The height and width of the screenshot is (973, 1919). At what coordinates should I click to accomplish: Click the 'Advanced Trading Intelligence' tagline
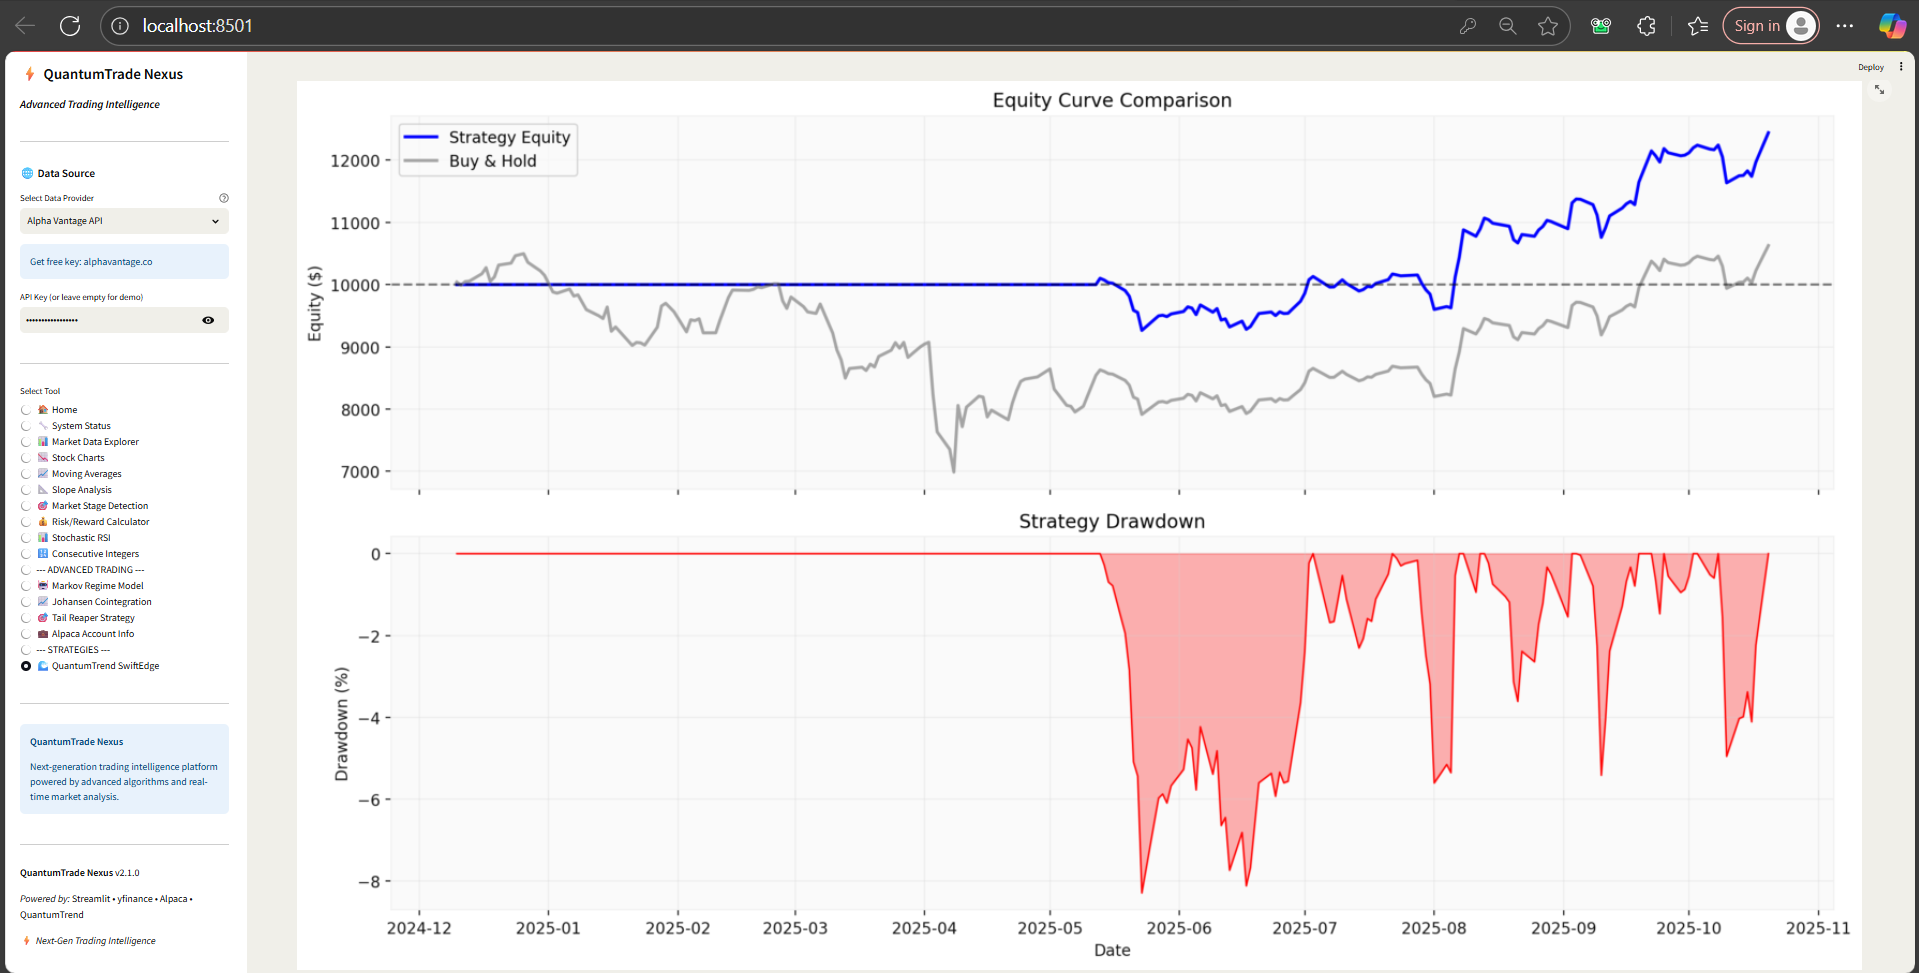[90, 104]
